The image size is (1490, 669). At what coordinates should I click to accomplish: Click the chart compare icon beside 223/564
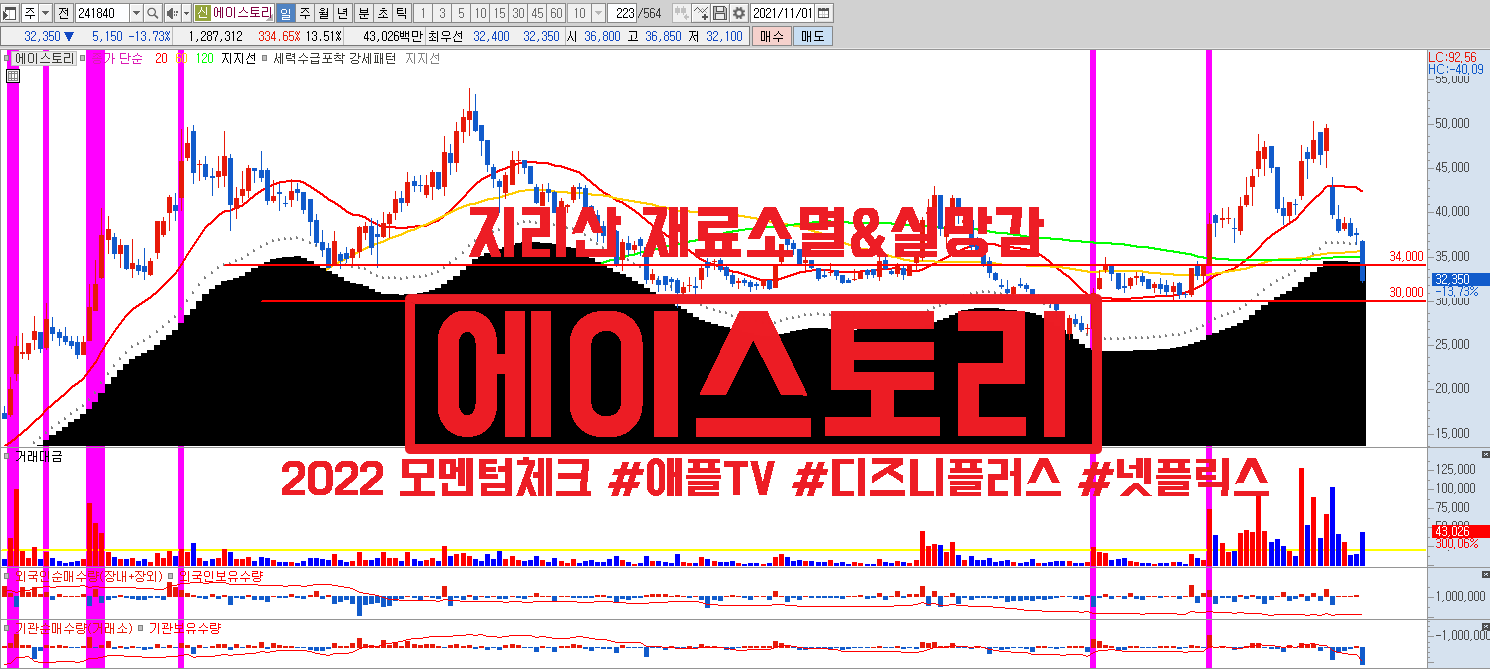(x=680, y=13)
